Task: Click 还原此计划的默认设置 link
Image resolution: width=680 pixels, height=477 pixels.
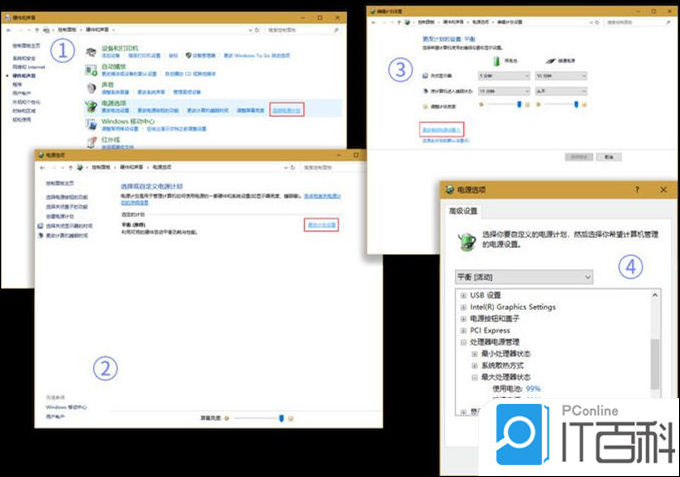Action: point(446,140)
